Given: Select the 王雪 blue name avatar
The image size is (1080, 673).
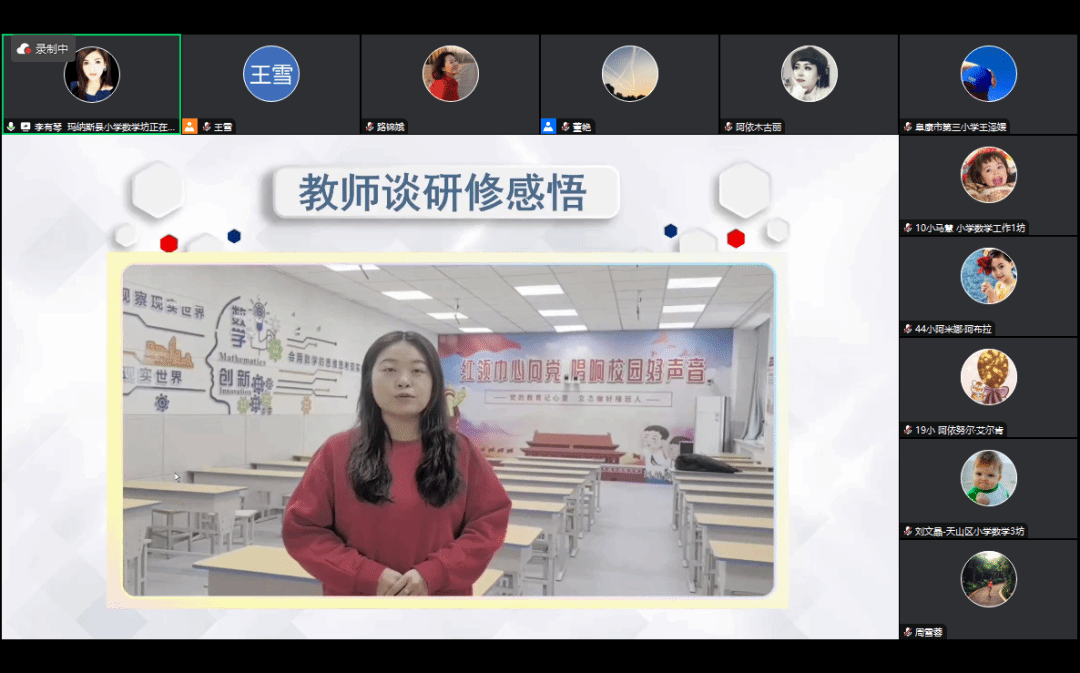Looking at the screenshot, I should (x=271, y=74).
